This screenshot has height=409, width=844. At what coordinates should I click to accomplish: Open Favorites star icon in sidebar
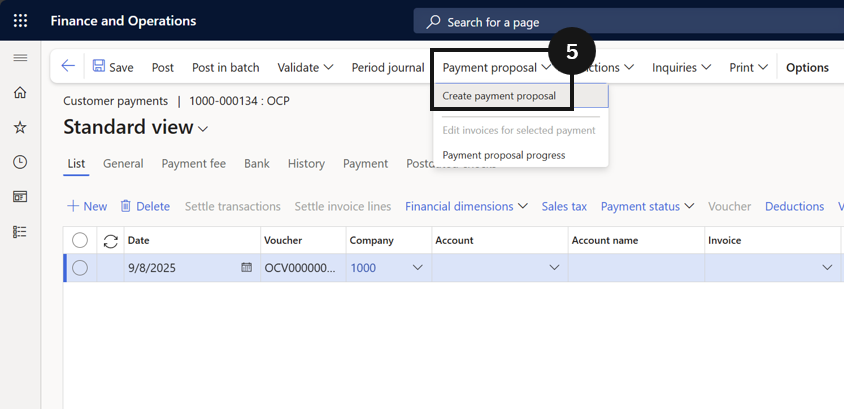[x=20, y=128]
